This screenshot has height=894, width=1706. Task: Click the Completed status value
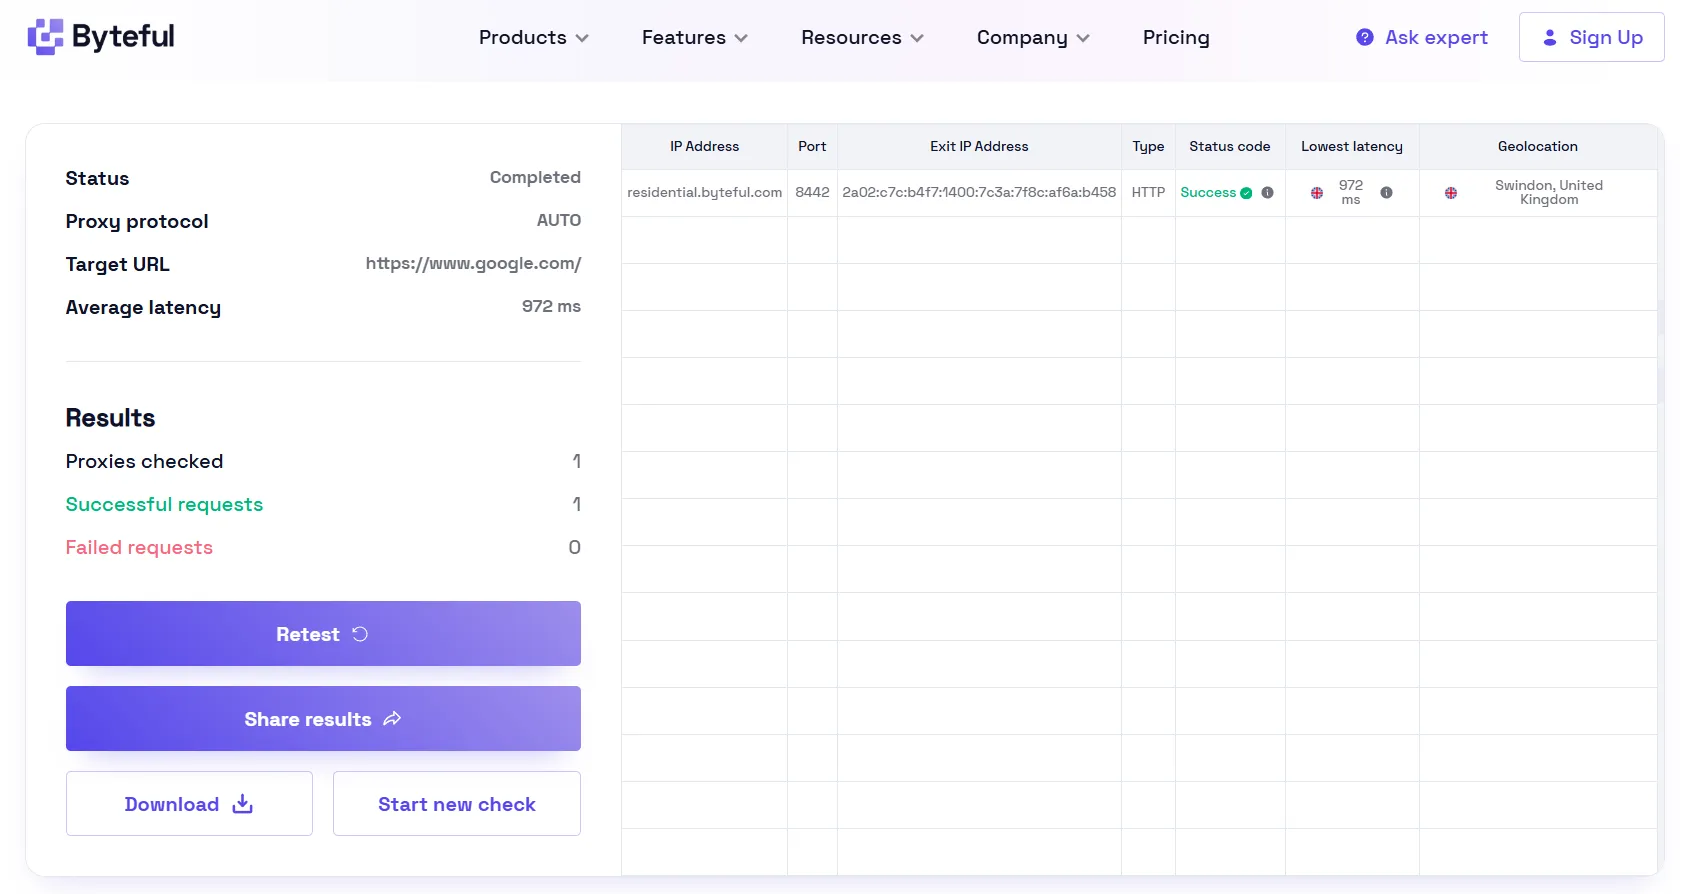pos(535,177)
